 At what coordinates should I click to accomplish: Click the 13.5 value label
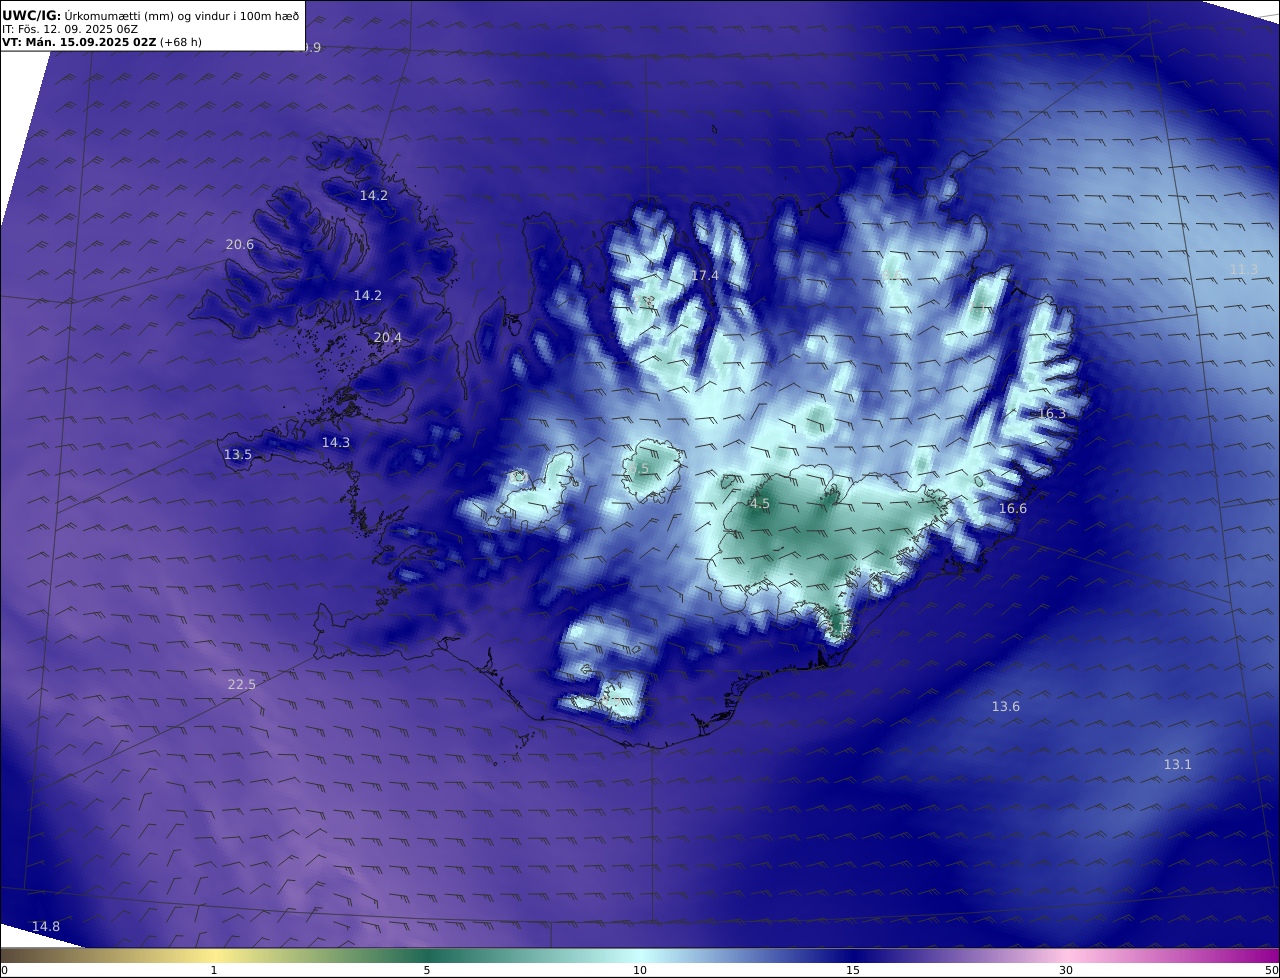point(238,455)
